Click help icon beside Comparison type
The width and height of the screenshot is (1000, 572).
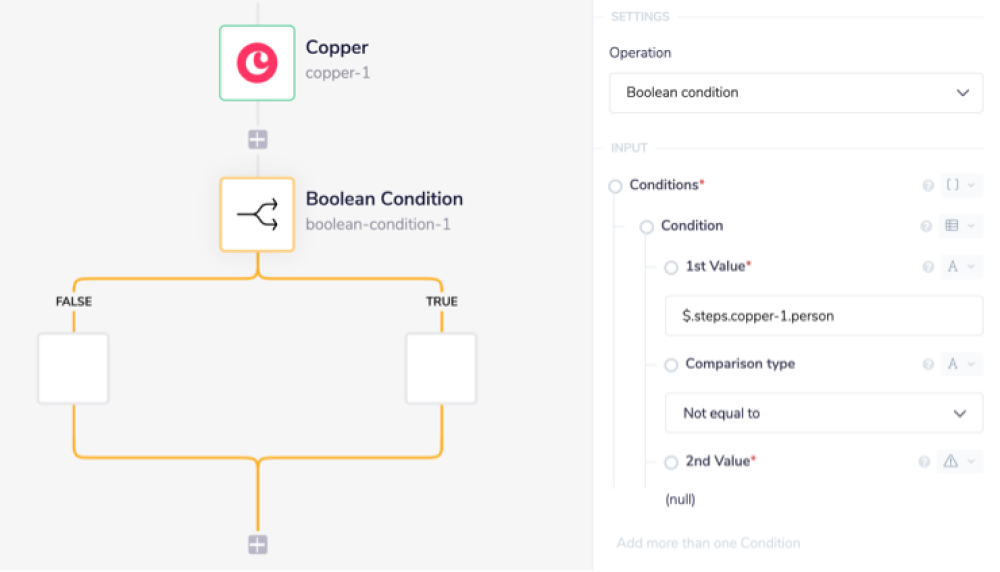pyautogui.click(x=927, y=365)
